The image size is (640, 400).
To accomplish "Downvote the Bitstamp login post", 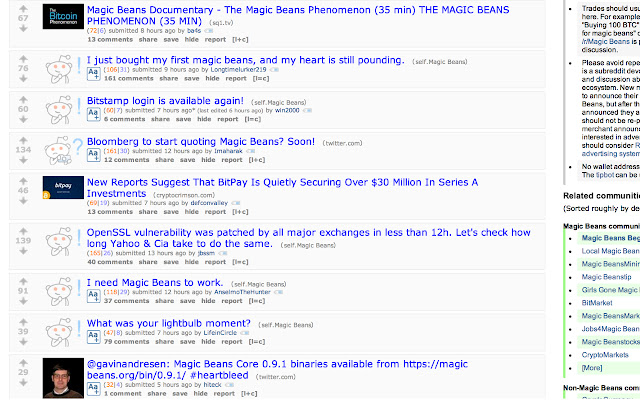I will 23,119.
